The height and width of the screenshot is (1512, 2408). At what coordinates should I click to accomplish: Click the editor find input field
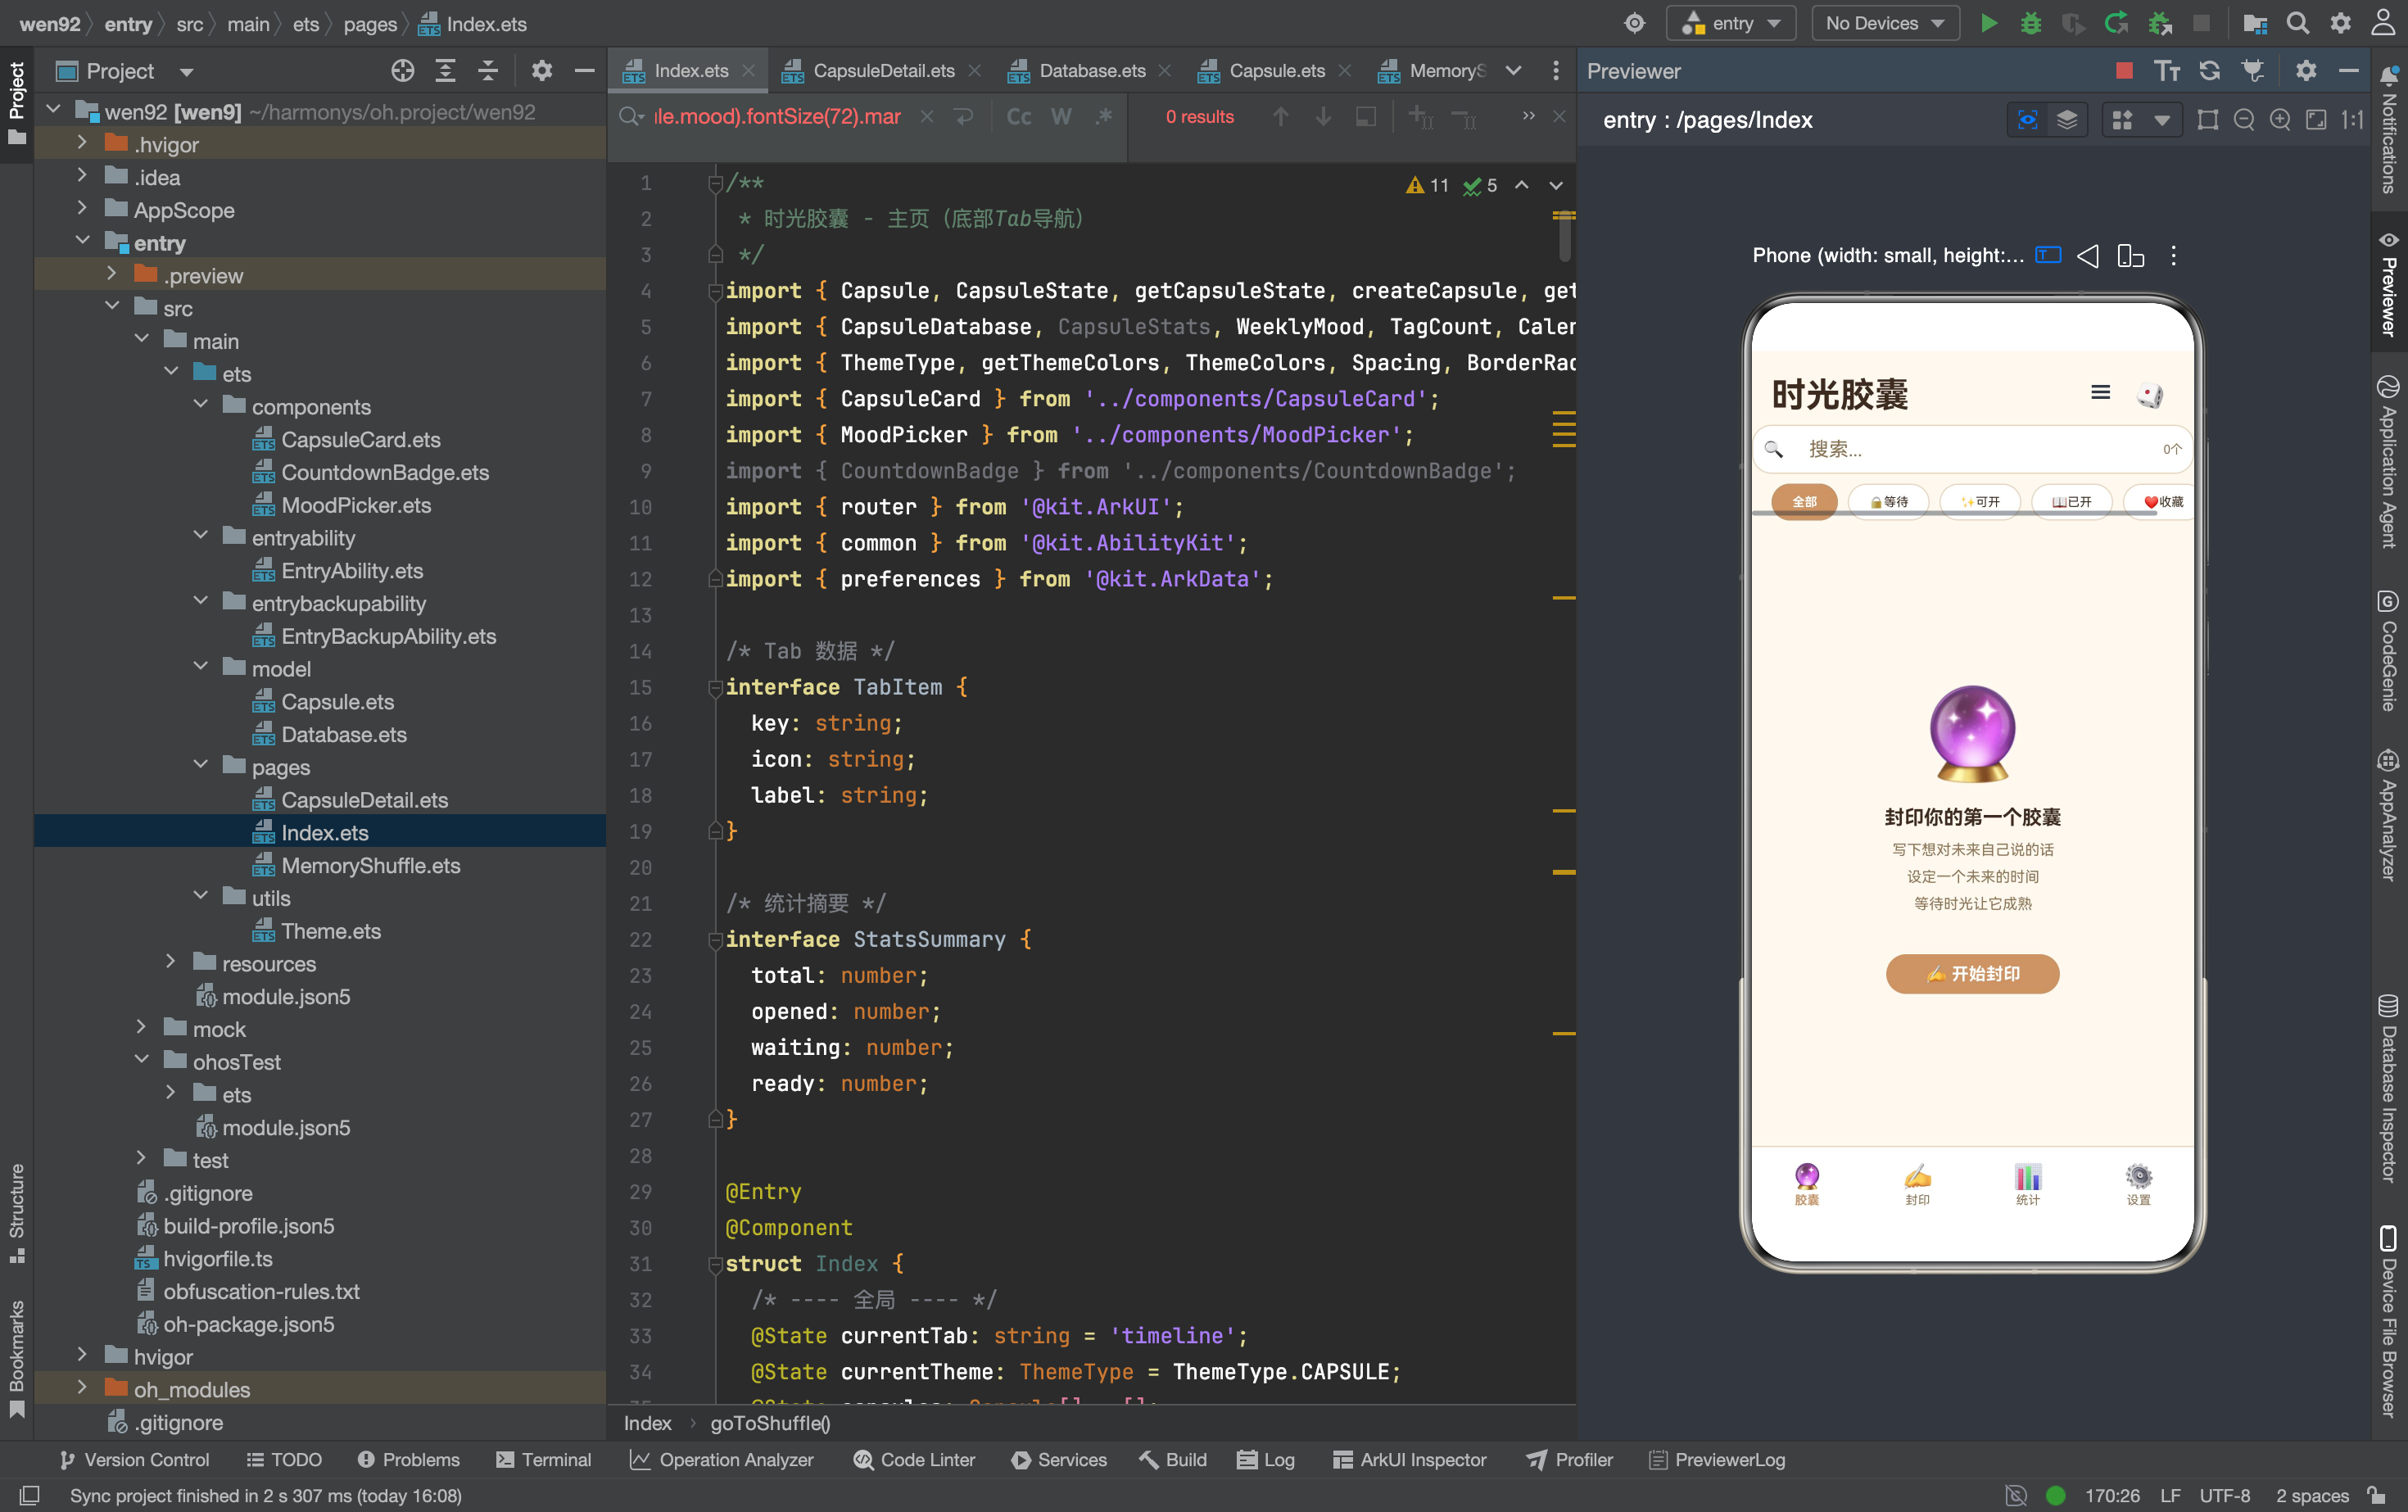[777, 117]
